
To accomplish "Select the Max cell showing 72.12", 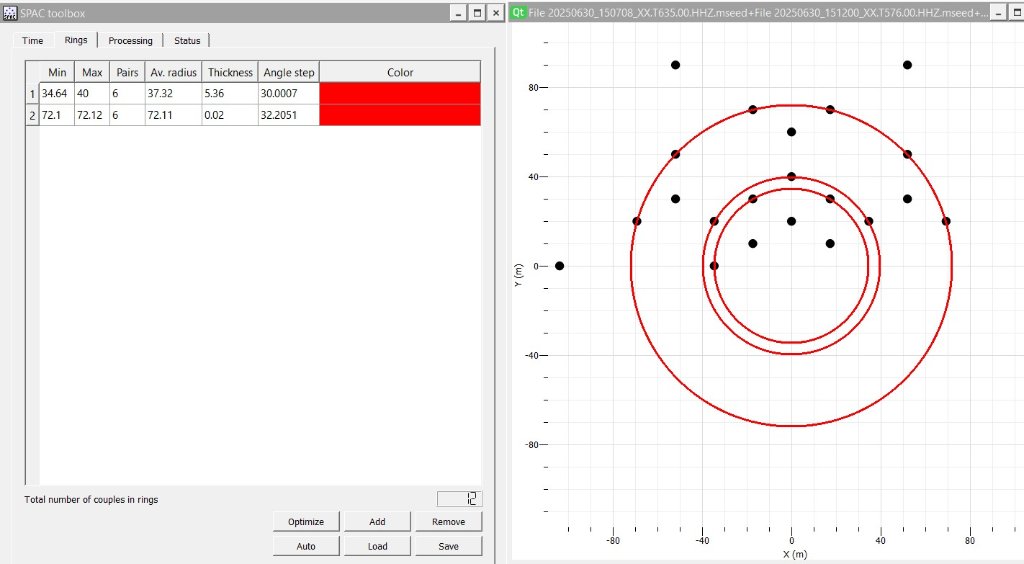I will click(93, 115).
